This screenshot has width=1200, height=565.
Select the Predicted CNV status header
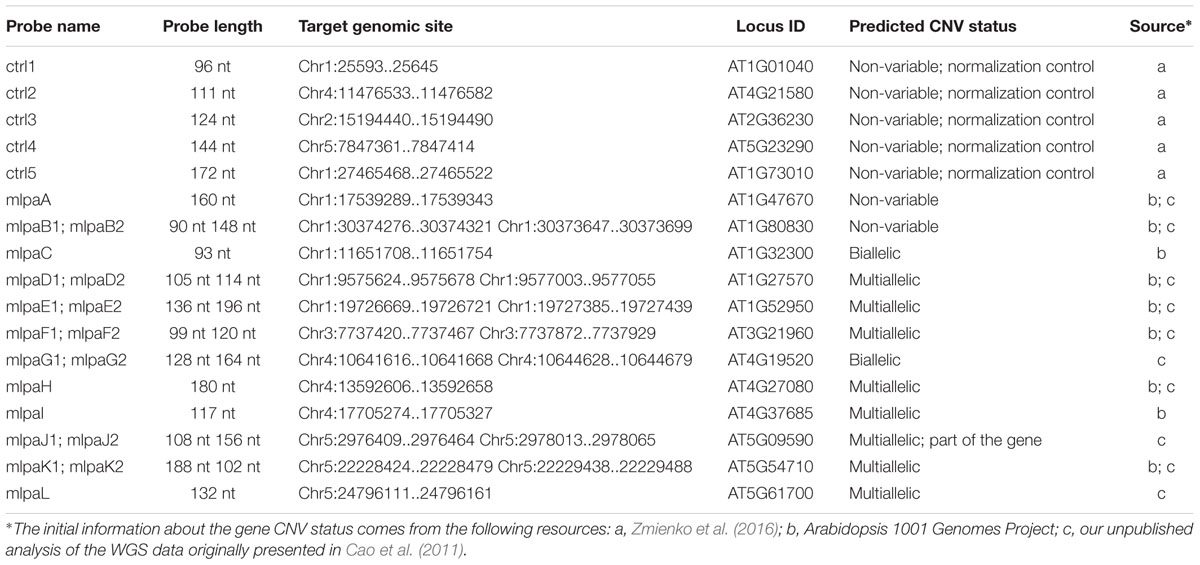pyautogui.click(x=932, y=26)
